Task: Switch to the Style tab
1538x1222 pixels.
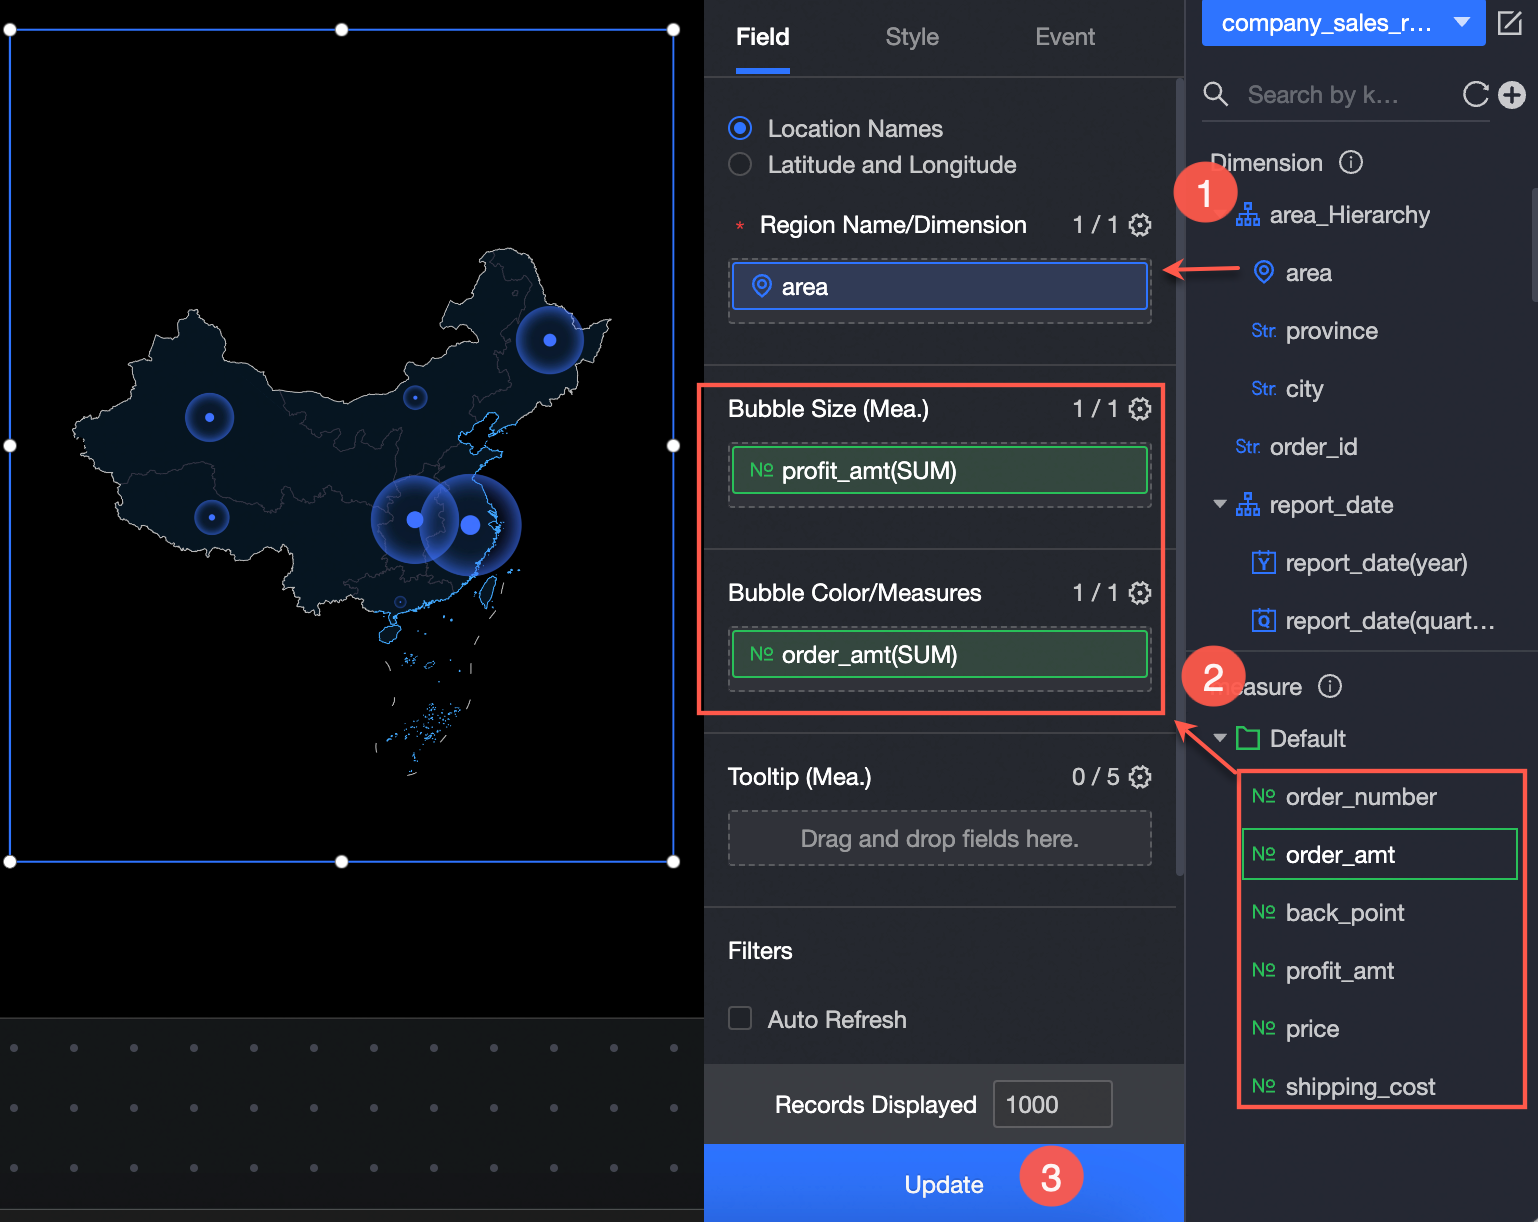Action: (x=912, y=37)
